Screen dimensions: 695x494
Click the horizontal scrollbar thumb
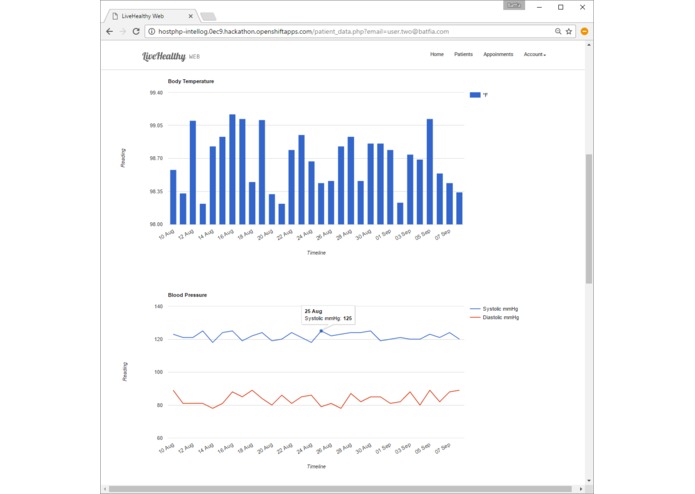coord(340,489)
